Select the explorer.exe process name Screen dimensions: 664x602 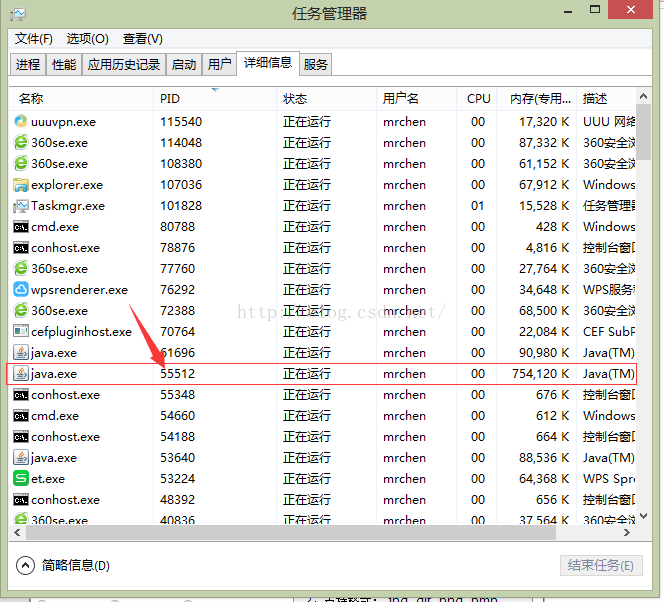point(67,185)
